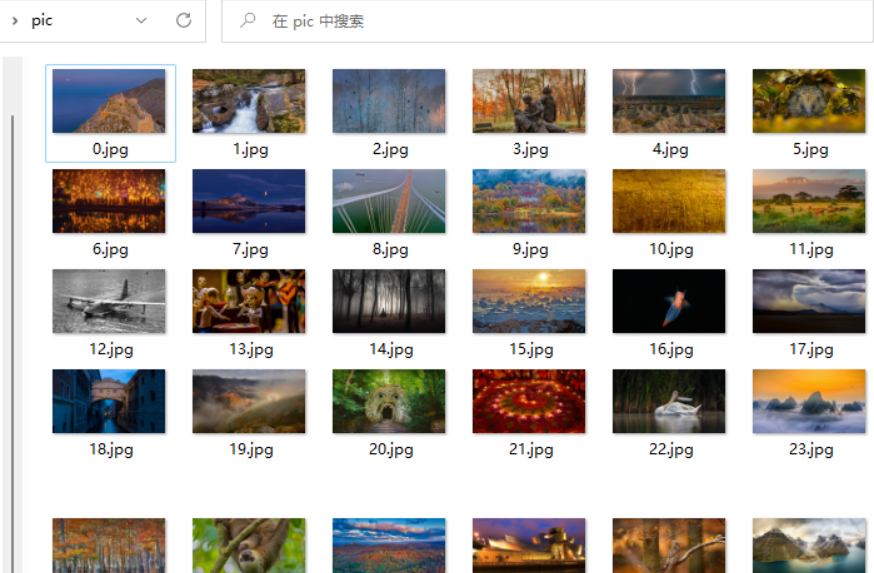The image size is (874, 573).
Task: Click the file name 8.jpg
Action: click(x=390, y=249)
